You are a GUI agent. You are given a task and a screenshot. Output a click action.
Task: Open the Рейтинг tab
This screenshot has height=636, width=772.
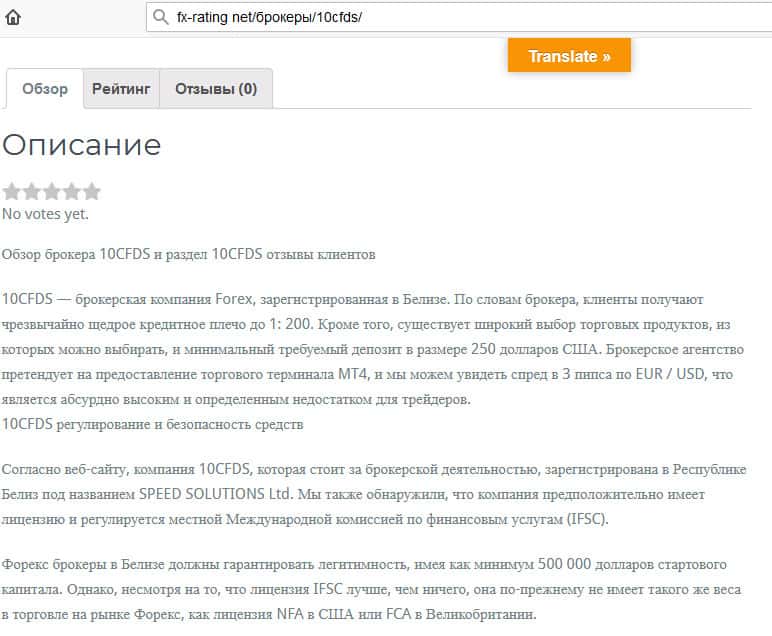[x=121, y=89]
